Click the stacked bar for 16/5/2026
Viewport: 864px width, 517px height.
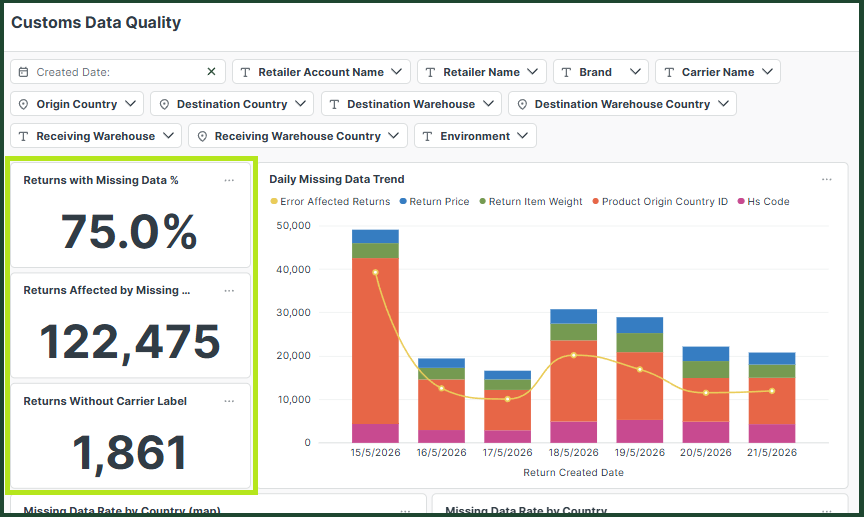tap(441, 401)
